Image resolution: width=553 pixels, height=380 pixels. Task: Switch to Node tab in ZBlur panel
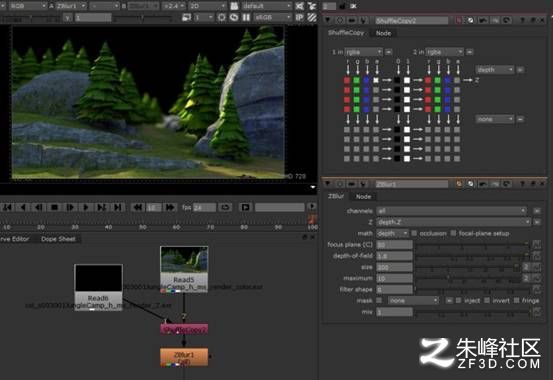363,197
